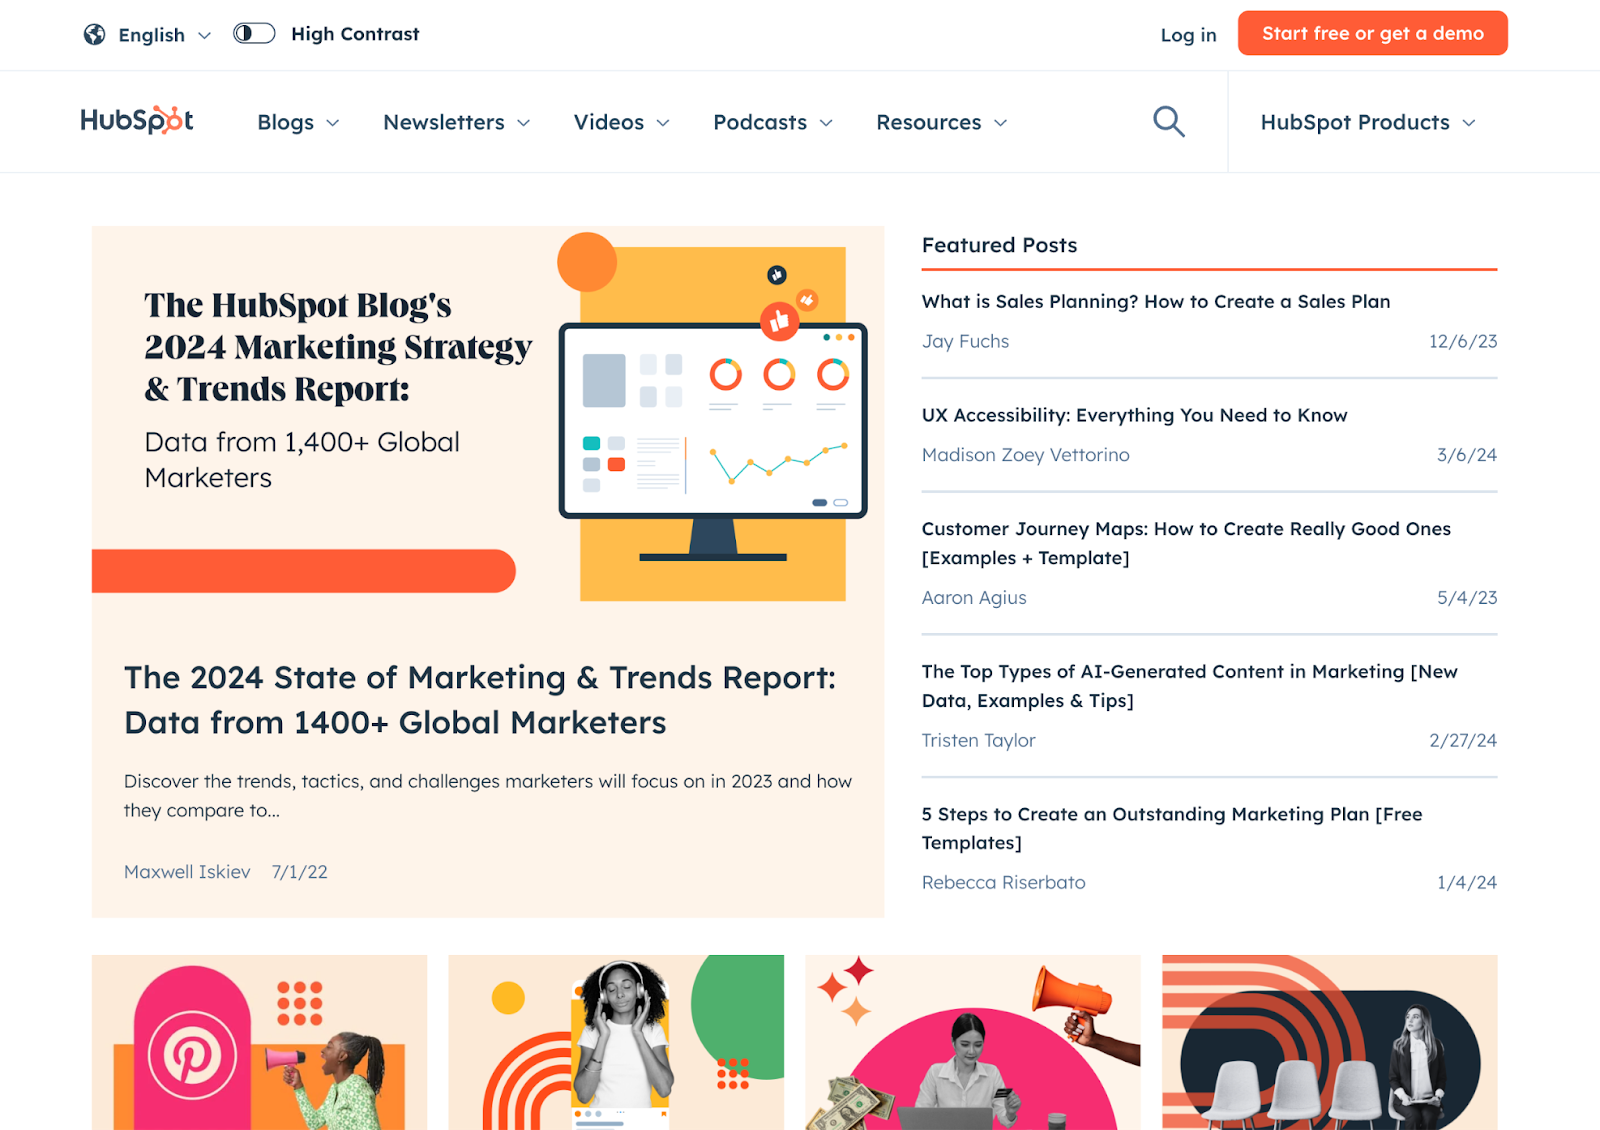1600x1130 pixels.
Task: Click the globe language icon
Action: (x=94, y=35)
